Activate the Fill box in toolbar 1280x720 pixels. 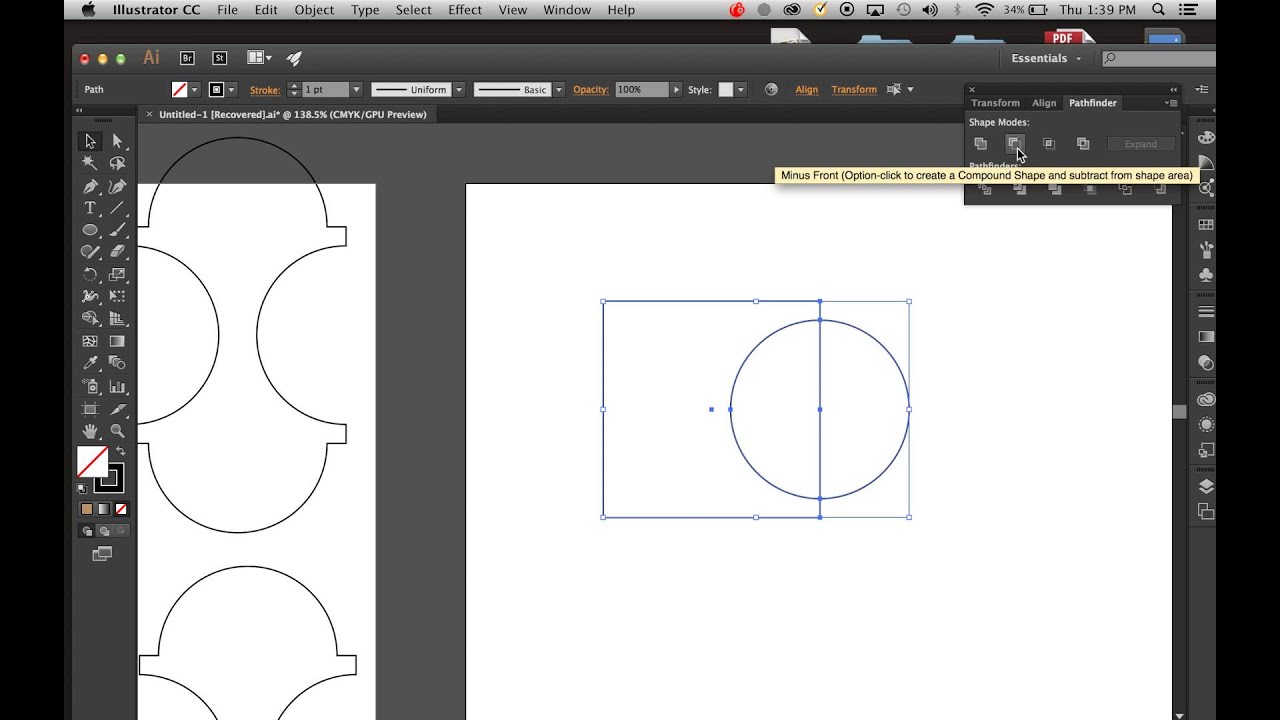(92, 461)
